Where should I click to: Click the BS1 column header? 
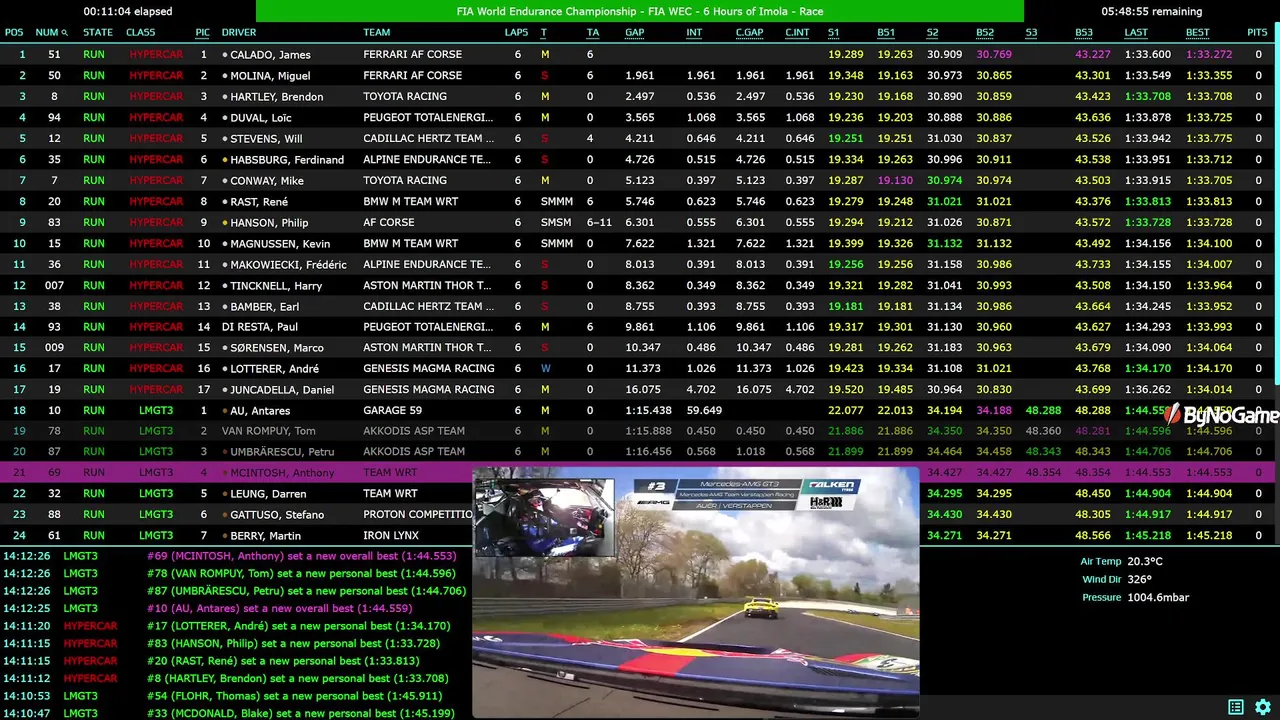pos(886,33)
